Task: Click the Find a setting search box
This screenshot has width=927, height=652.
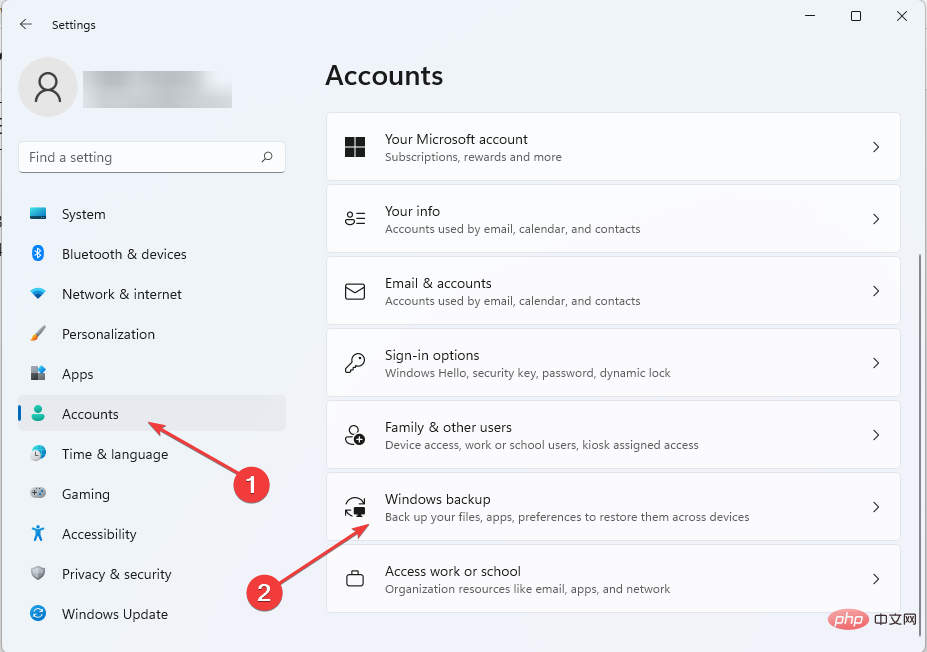Action: [140, 157]
